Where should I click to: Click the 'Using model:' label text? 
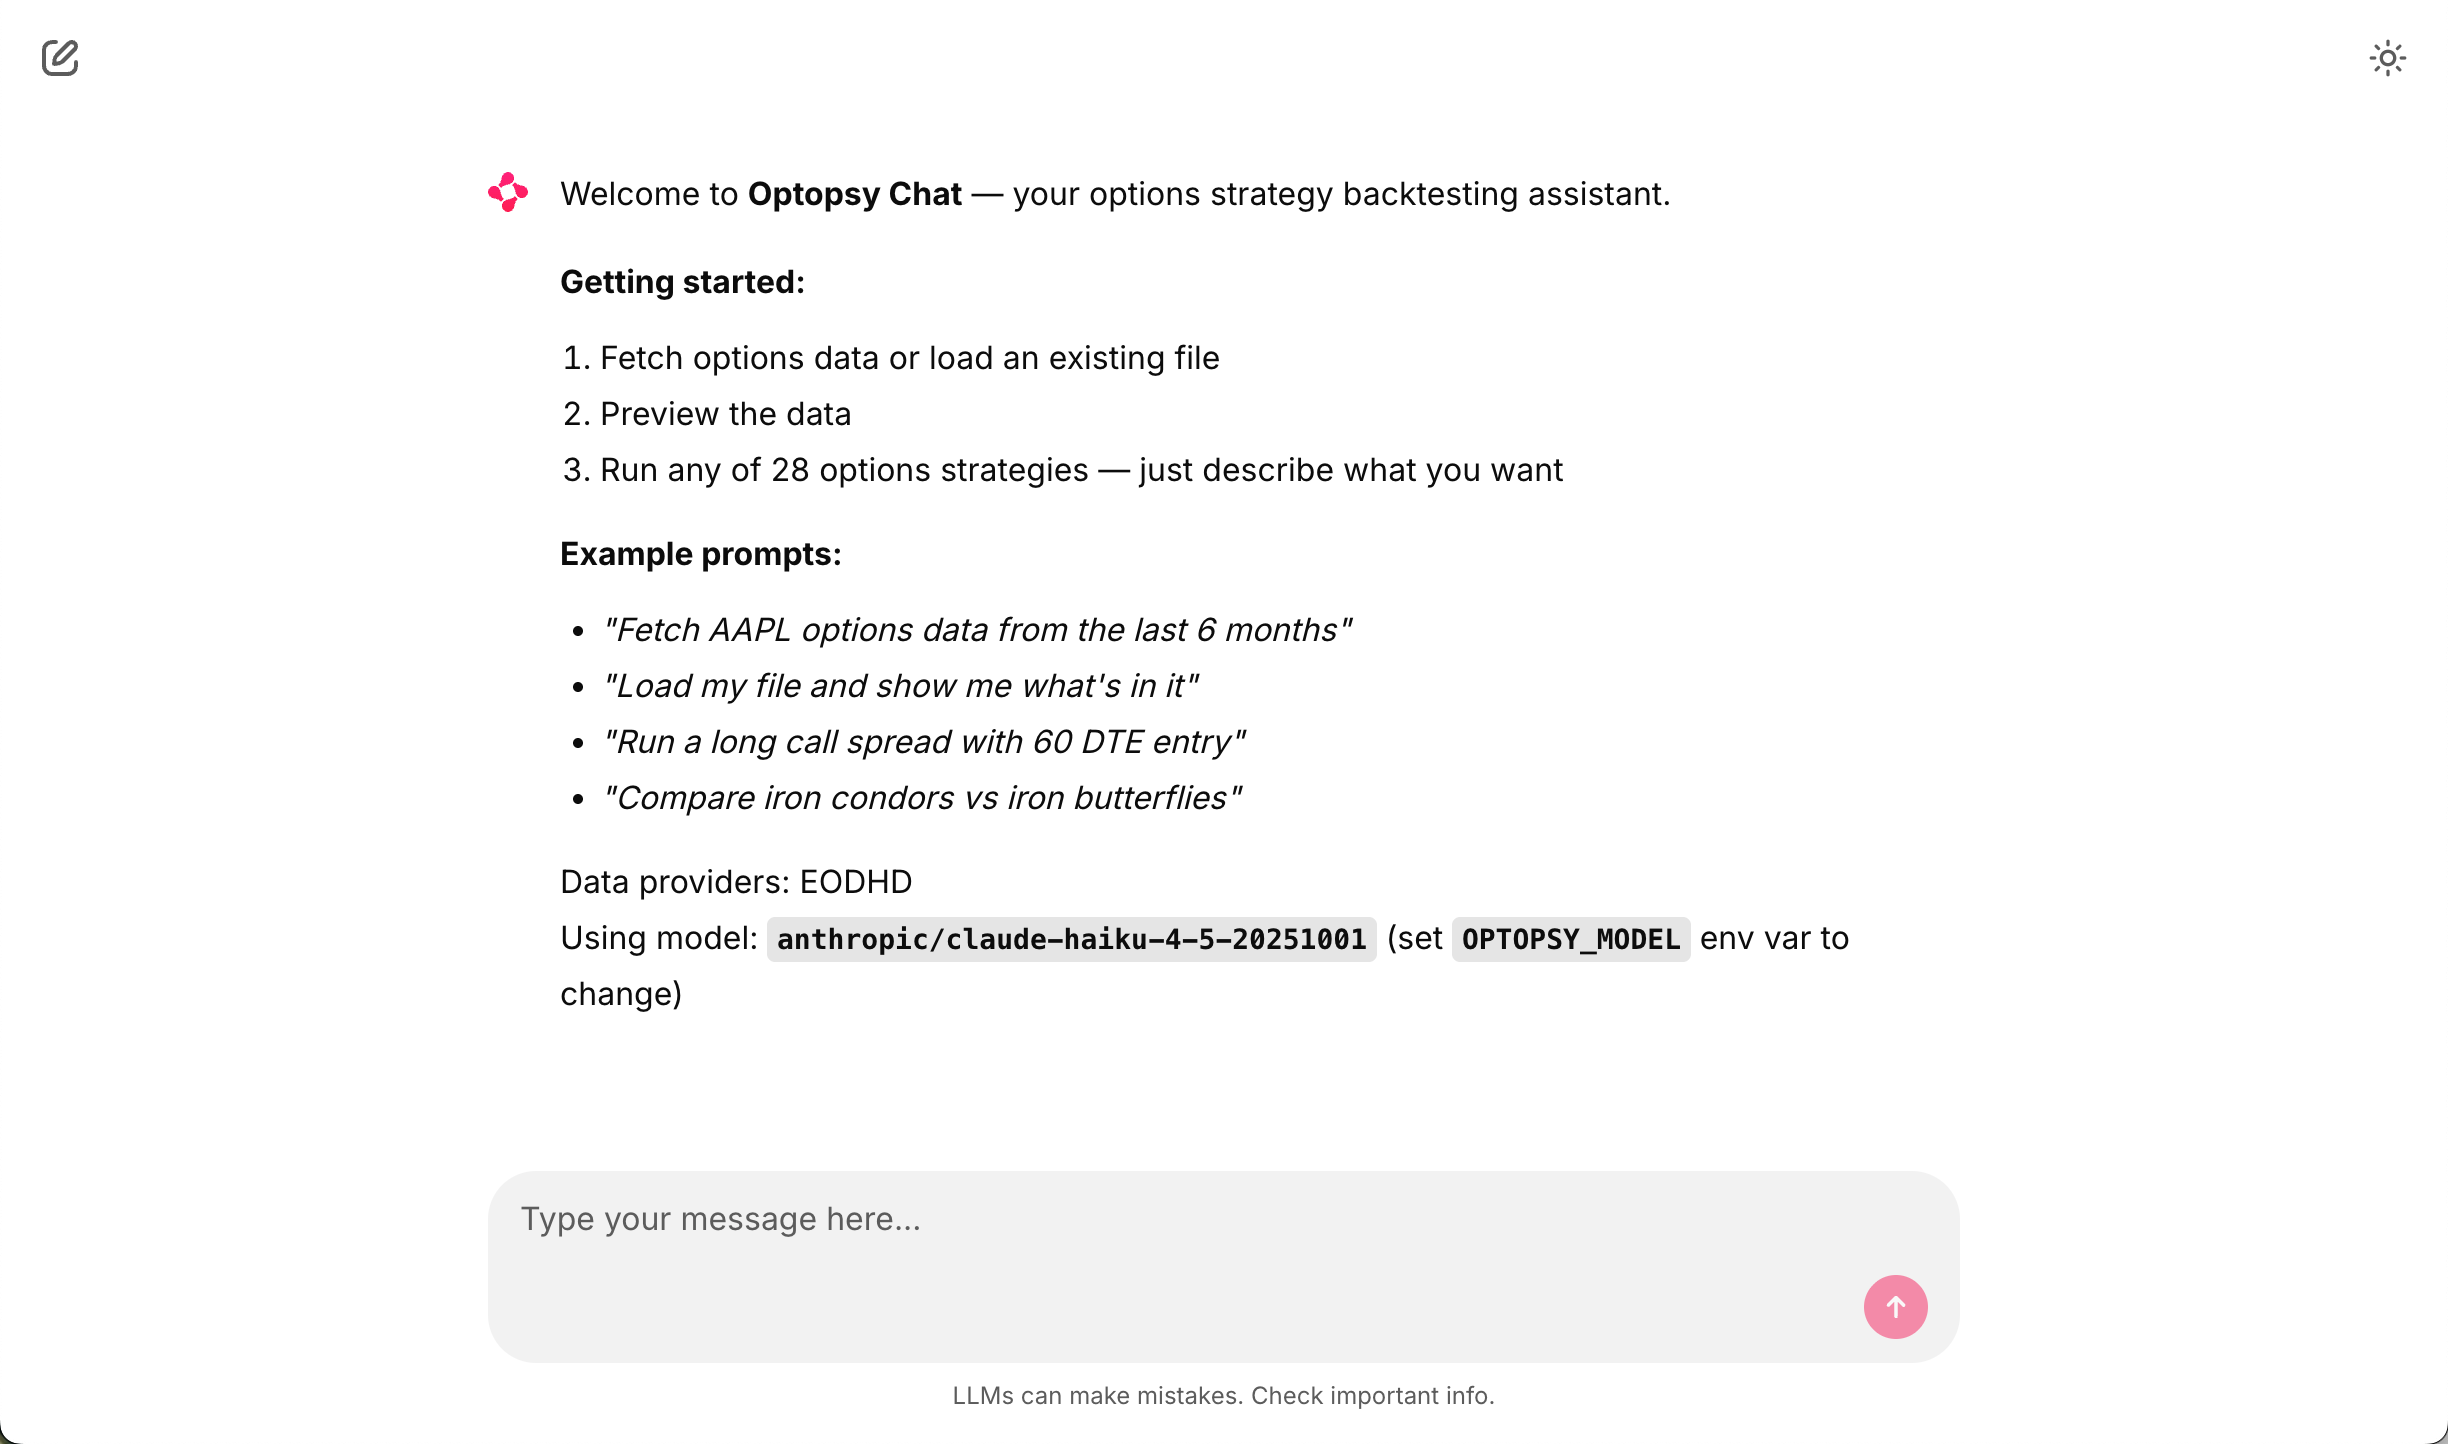point(659,938)
